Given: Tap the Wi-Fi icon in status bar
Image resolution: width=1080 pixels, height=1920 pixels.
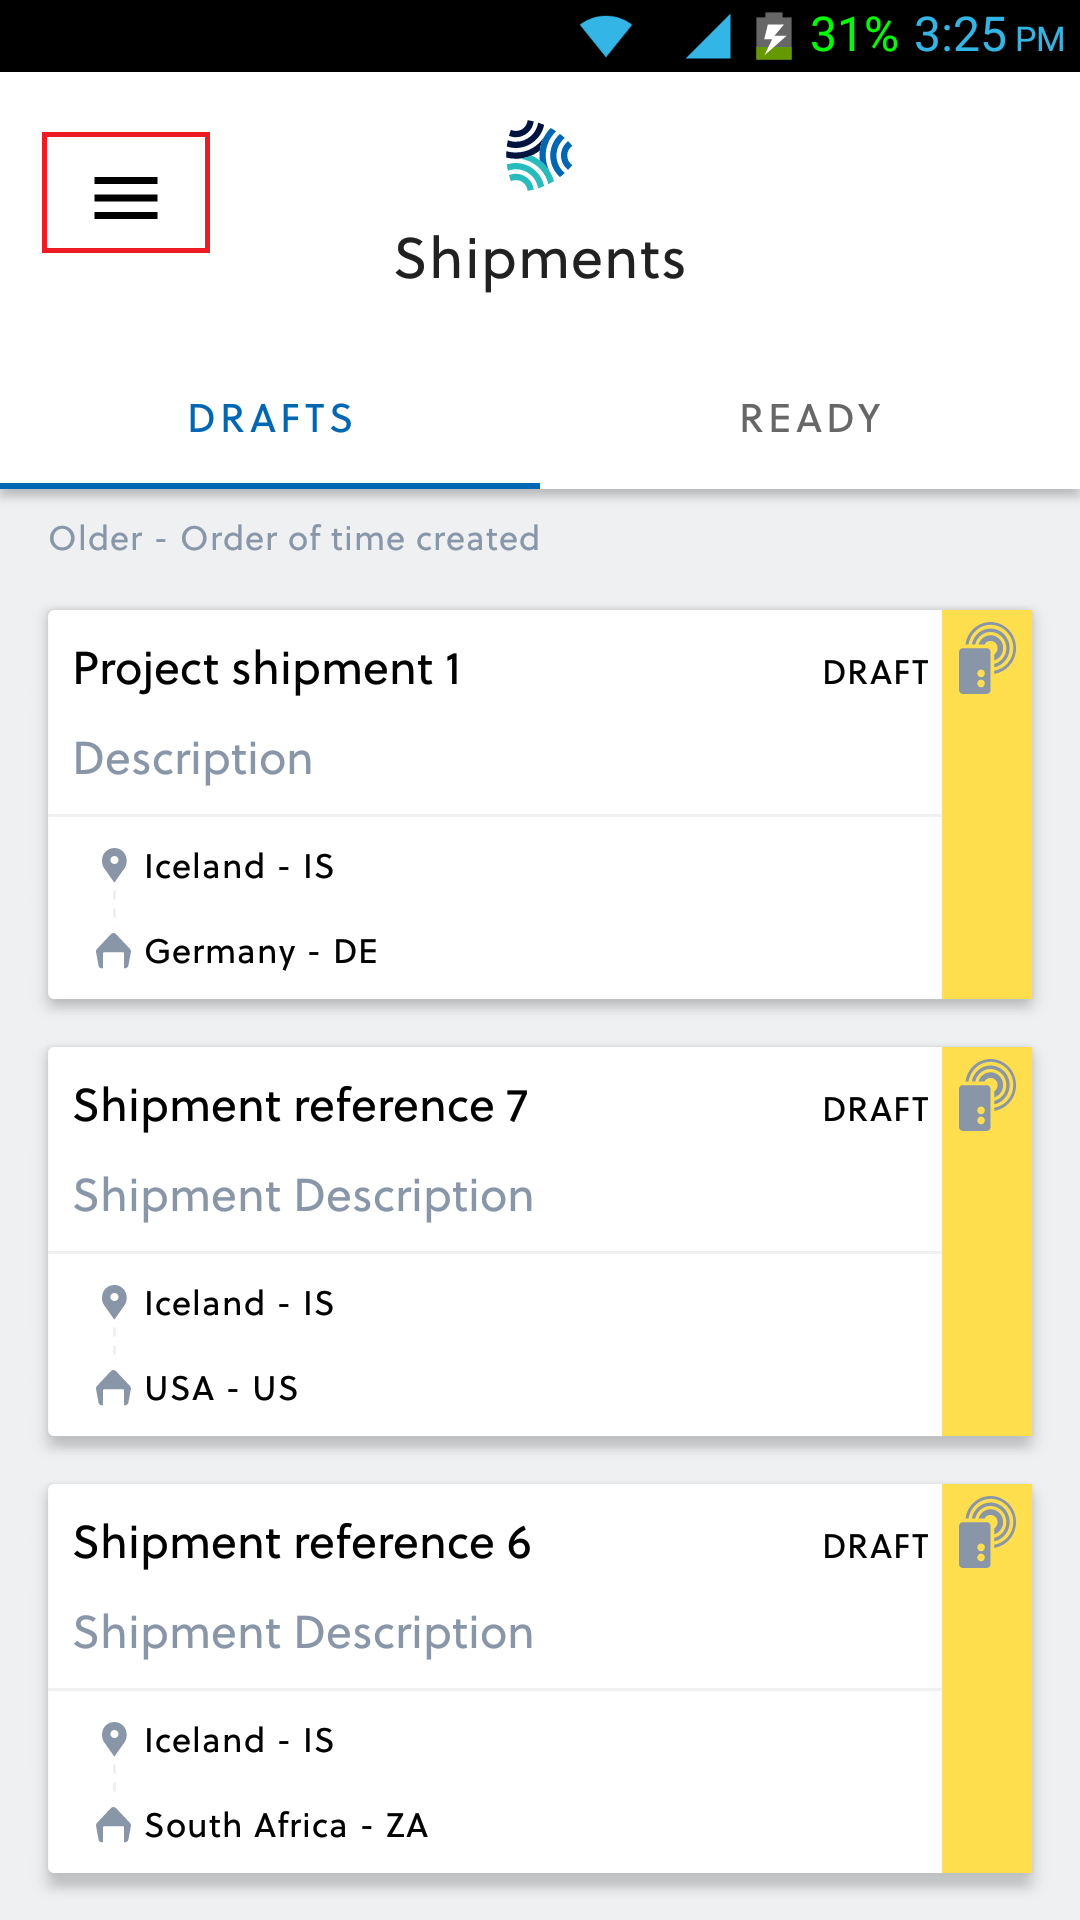Looking at the screenshot, I should pyautogui.click(x=606, y=36).
